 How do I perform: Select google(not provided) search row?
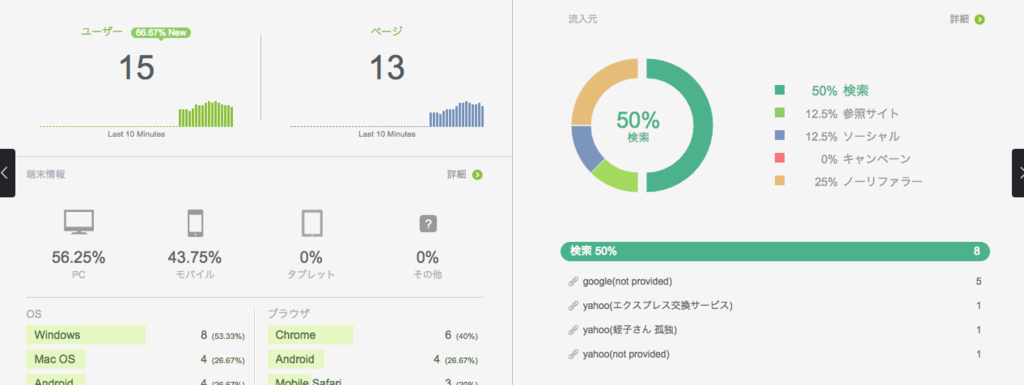tap(775, 281)
